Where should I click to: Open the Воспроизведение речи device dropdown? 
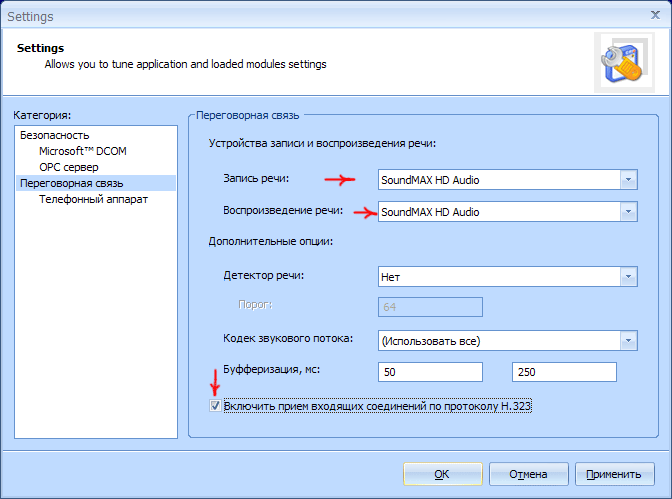(x=627, y=212)
